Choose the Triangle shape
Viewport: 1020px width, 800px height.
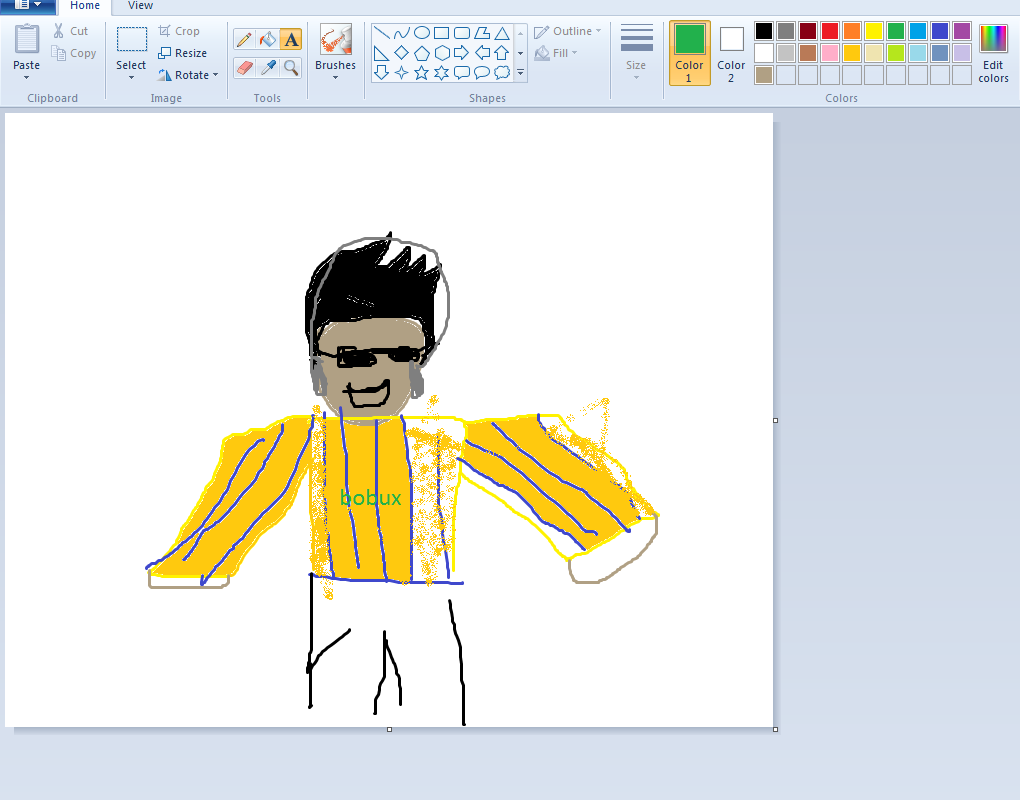(502, 33)
